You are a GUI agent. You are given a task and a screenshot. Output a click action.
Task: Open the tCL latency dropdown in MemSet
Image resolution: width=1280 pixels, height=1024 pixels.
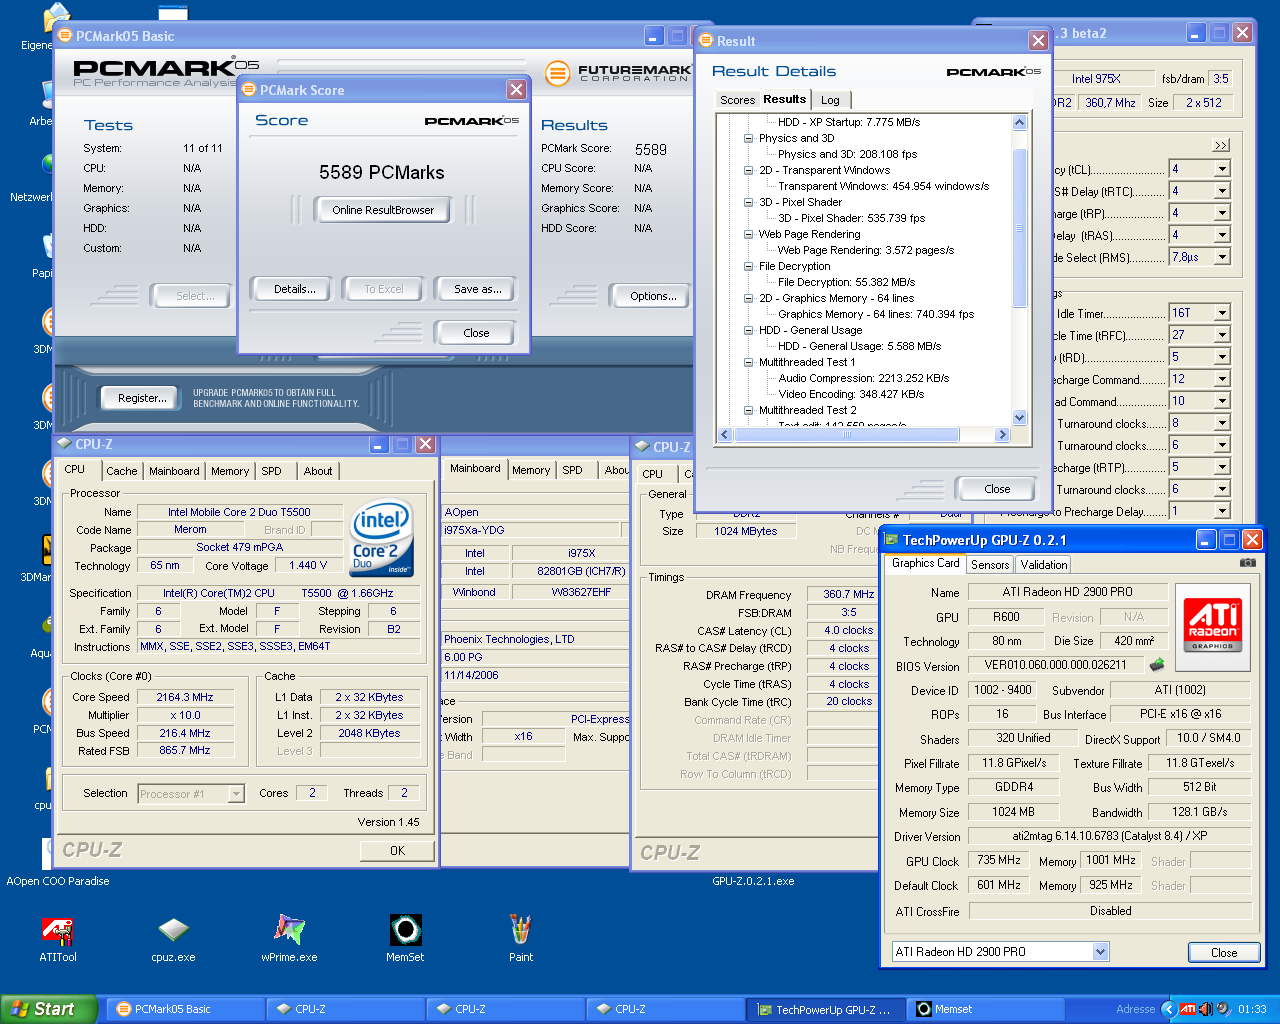coord(1222,169)
